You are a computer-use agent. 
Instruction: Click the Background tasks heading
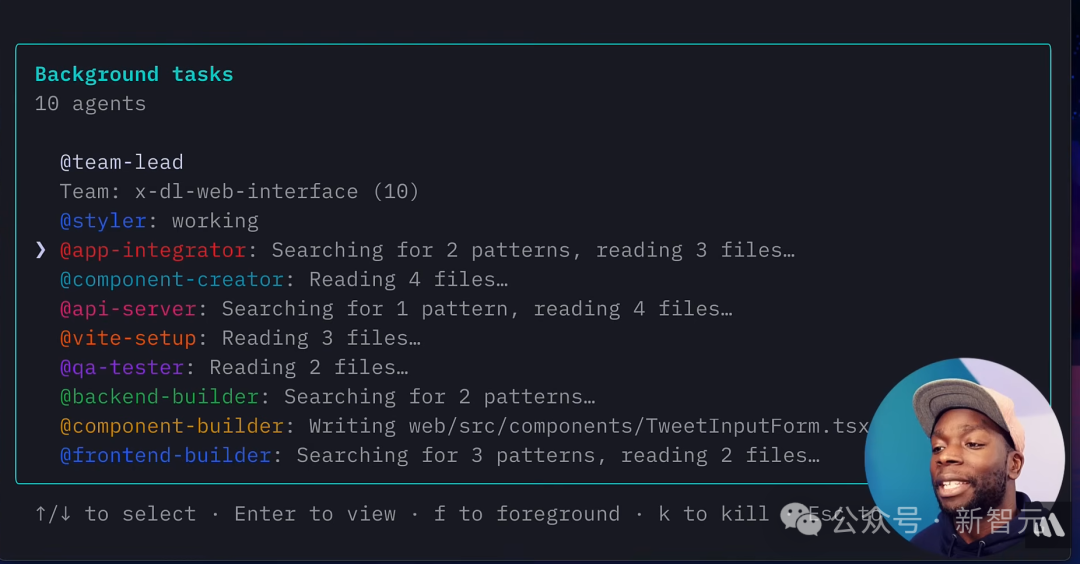coord(134,74)
